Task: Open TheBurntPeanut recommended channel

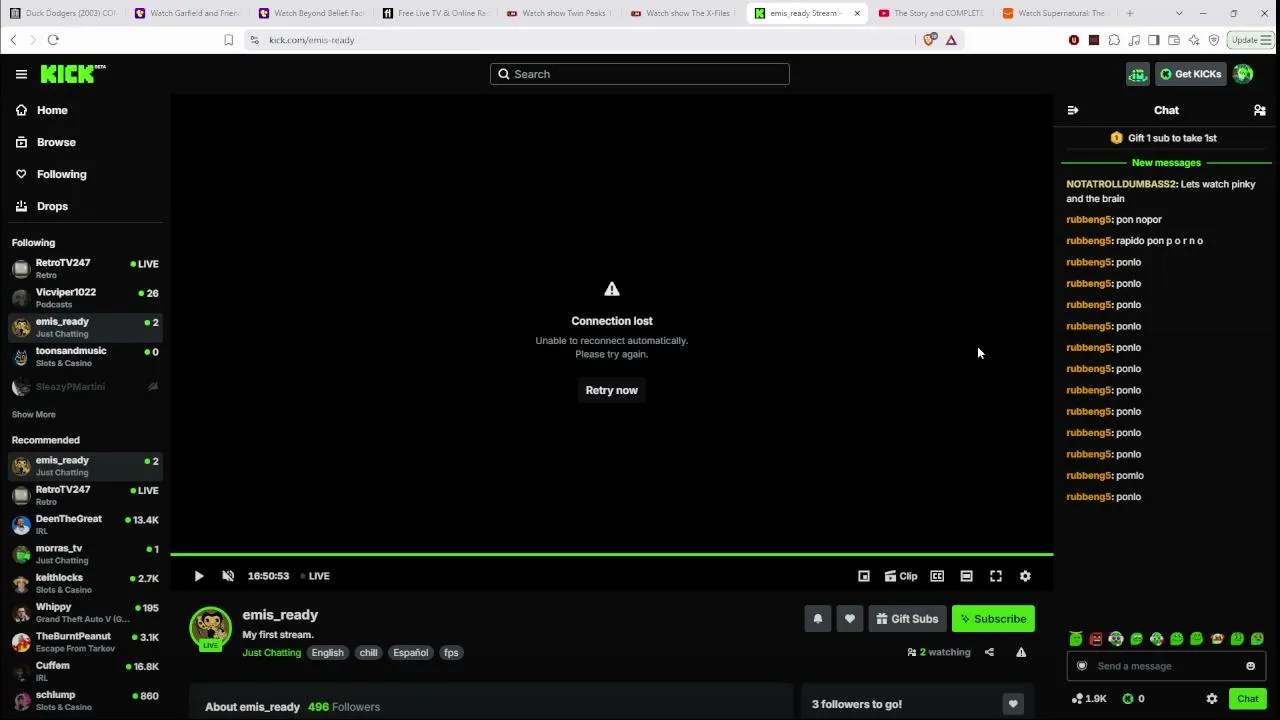Action: pyautogui.click(x=85, y=641)
